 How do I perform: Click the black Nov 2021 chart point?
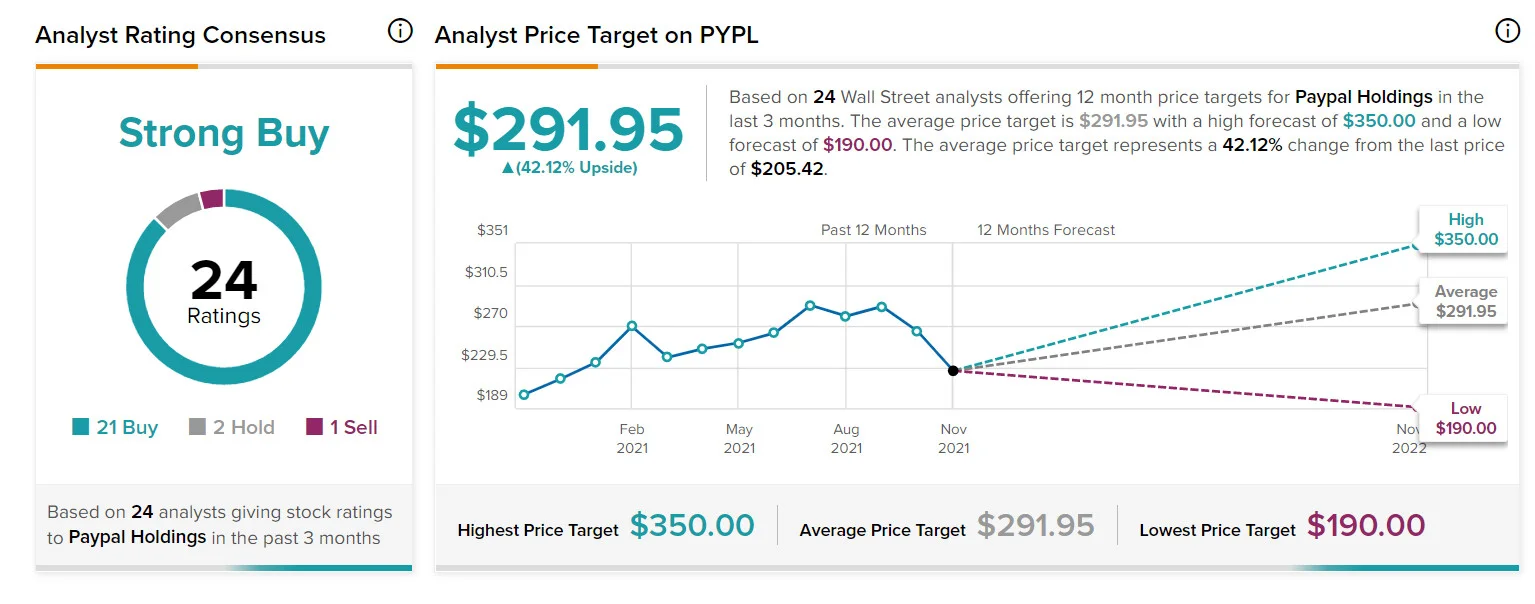[x=953, y=370]
